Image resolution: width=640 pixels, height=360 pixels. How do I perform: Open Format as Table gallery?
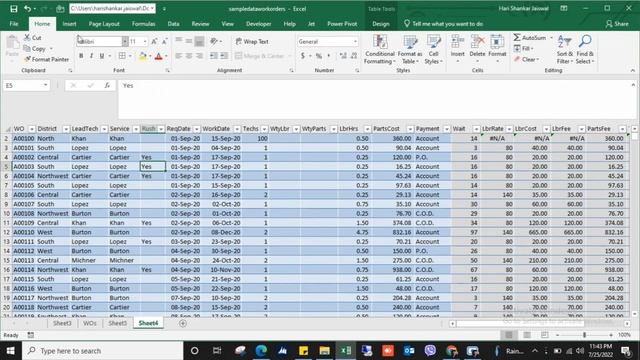click(x=410, y=49)
